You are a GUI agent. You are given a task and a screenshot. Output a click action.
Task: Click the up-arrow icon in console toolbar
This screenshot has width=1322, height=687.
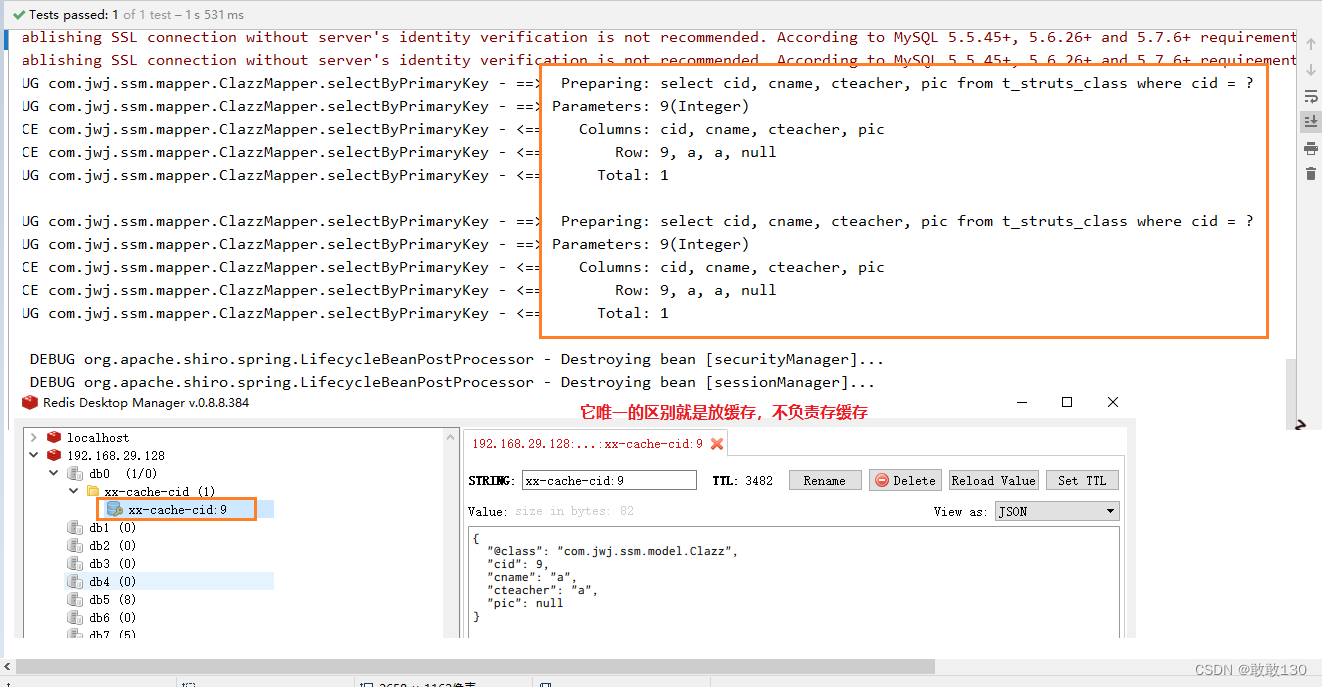1310,44
